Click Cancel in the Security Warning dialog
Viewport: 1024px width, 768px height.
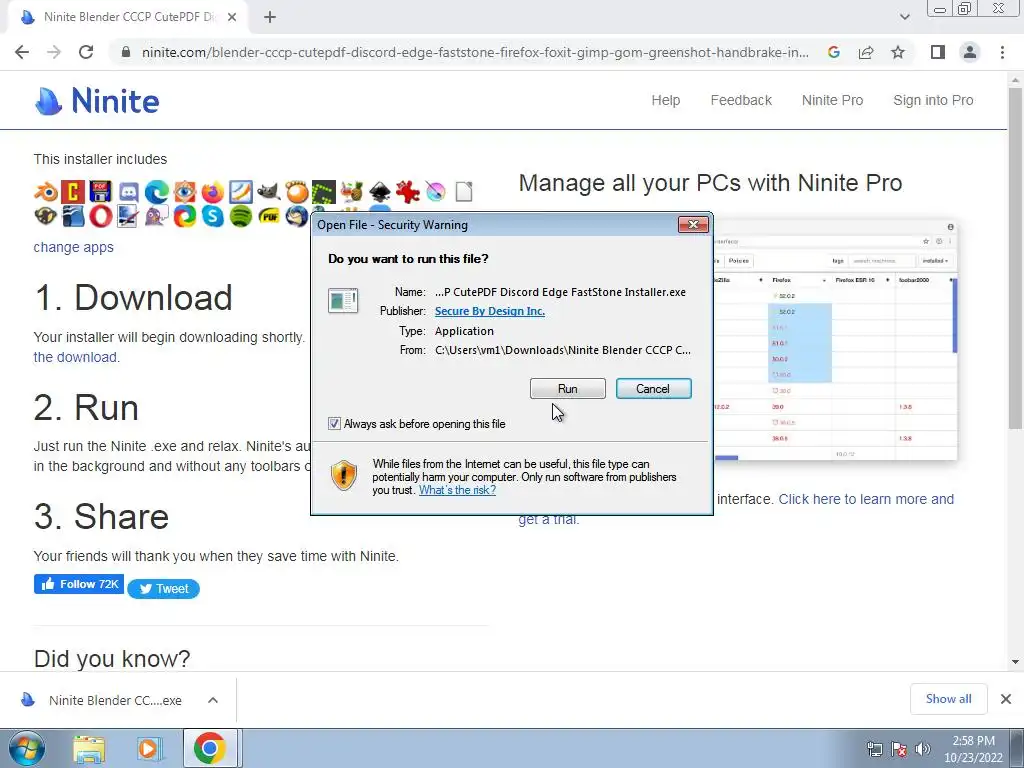[653, 389]
